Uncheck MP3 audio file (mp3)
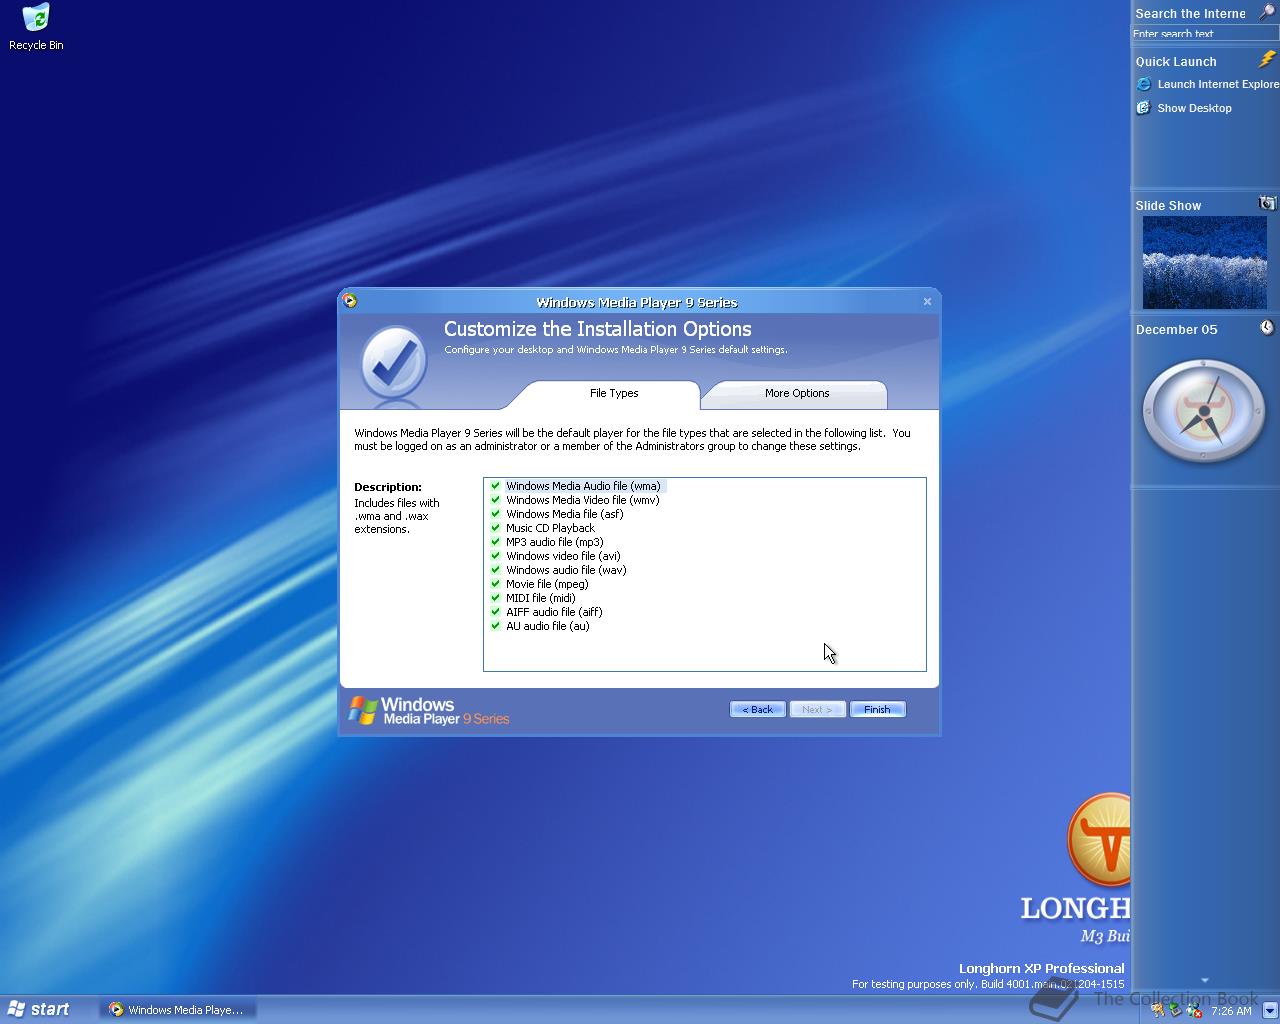The image size is (1280, 1024). (495, 542)
